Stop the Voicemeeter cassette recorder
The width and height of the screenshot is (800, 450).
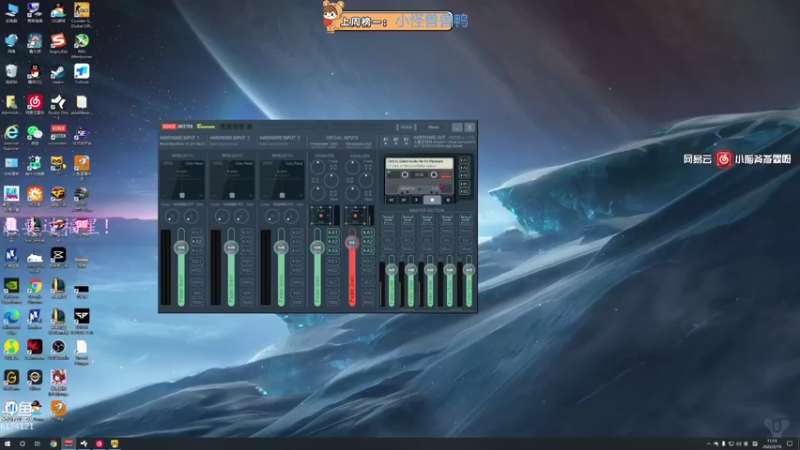[x=432, y=200]
